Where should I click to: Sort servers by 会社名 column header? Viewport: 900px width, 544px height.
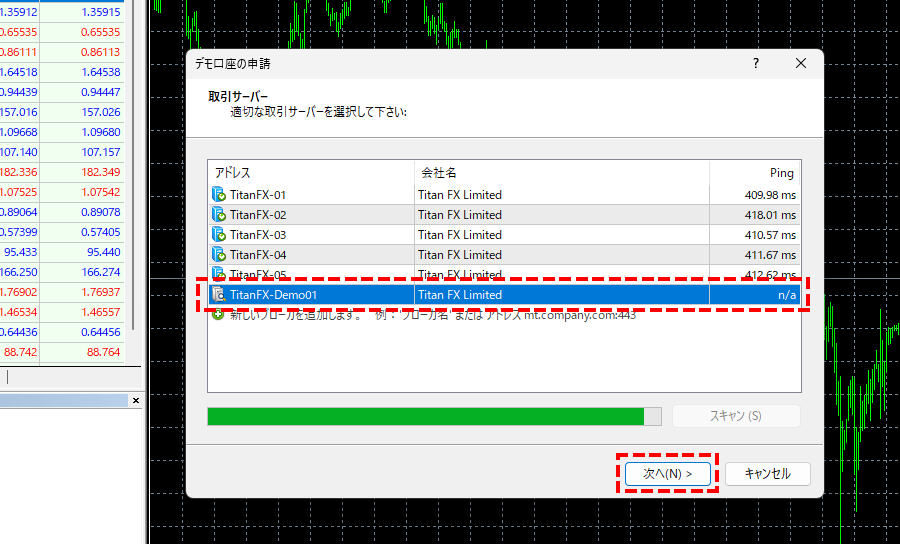[562, 173]
